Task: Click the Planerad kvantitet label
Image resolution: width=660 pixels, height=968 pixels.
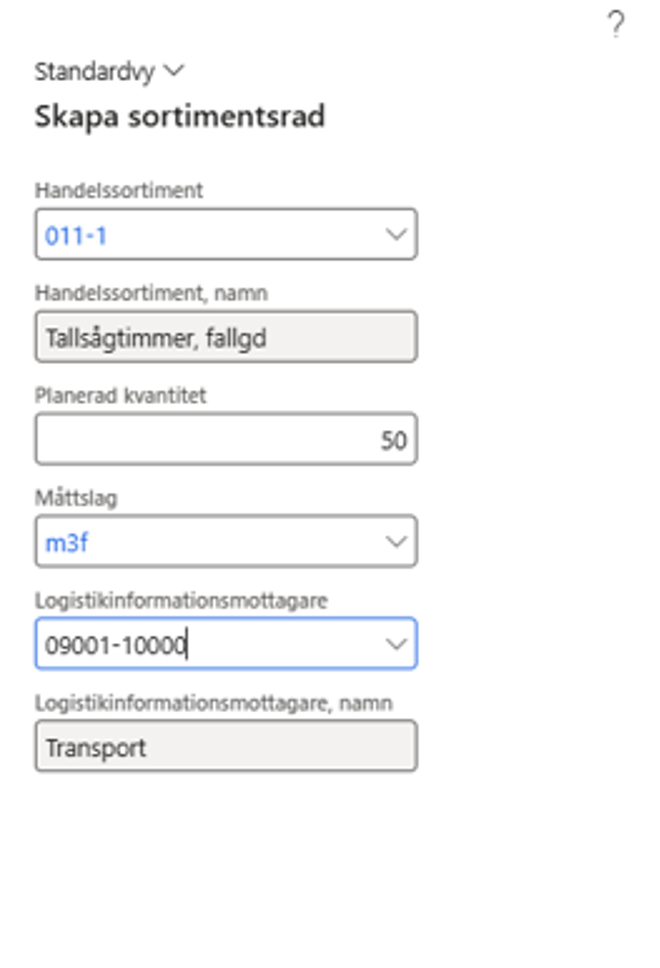Action: [120, 395]
